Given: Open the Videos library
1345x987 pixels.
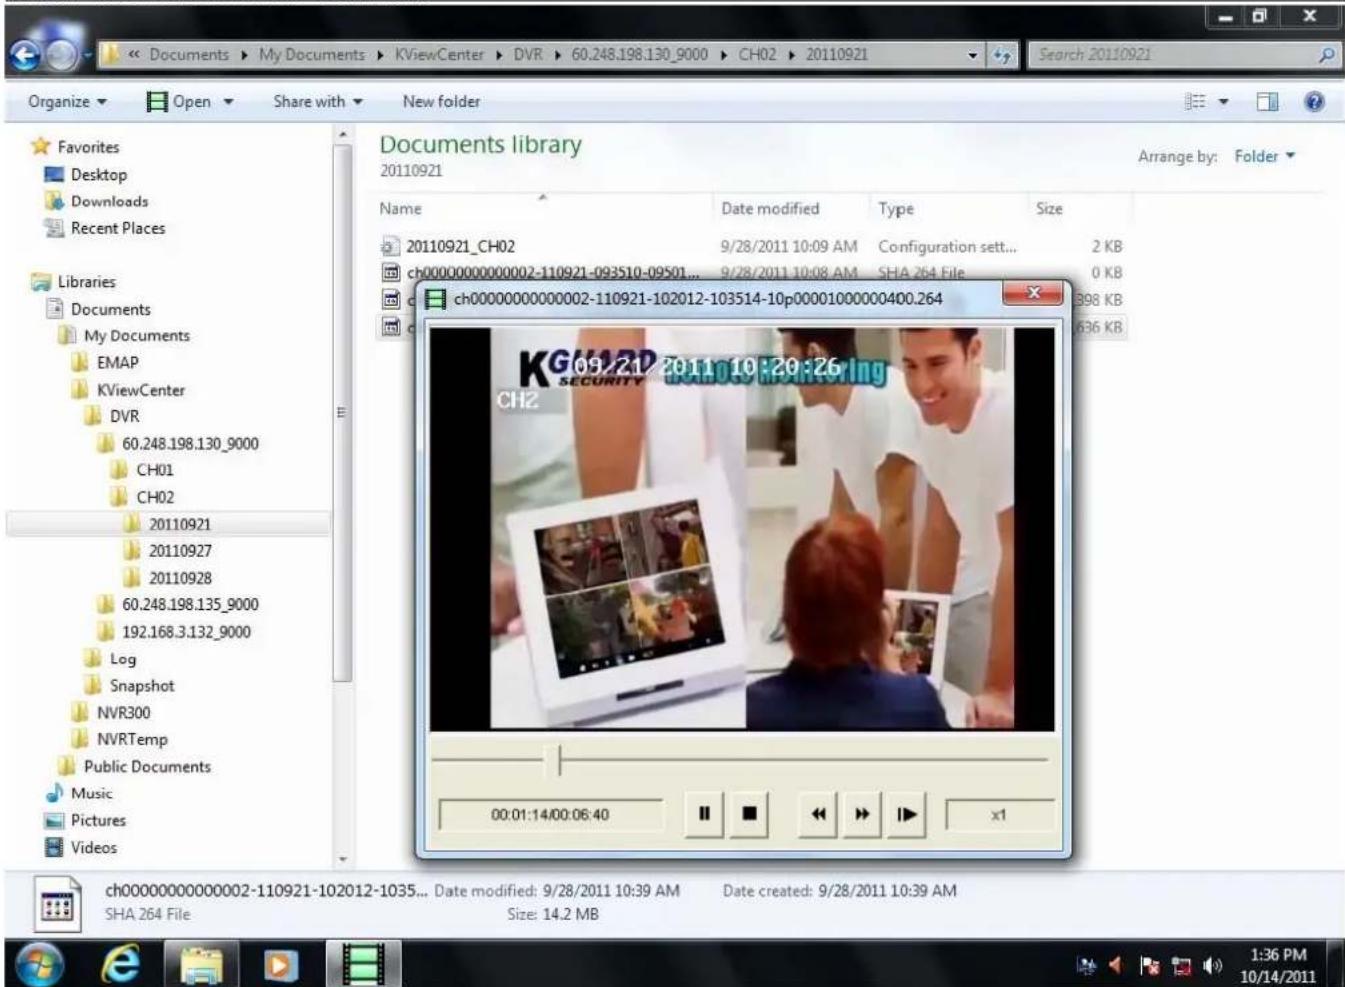Looking at the screenshot, I should coord(93,847).
